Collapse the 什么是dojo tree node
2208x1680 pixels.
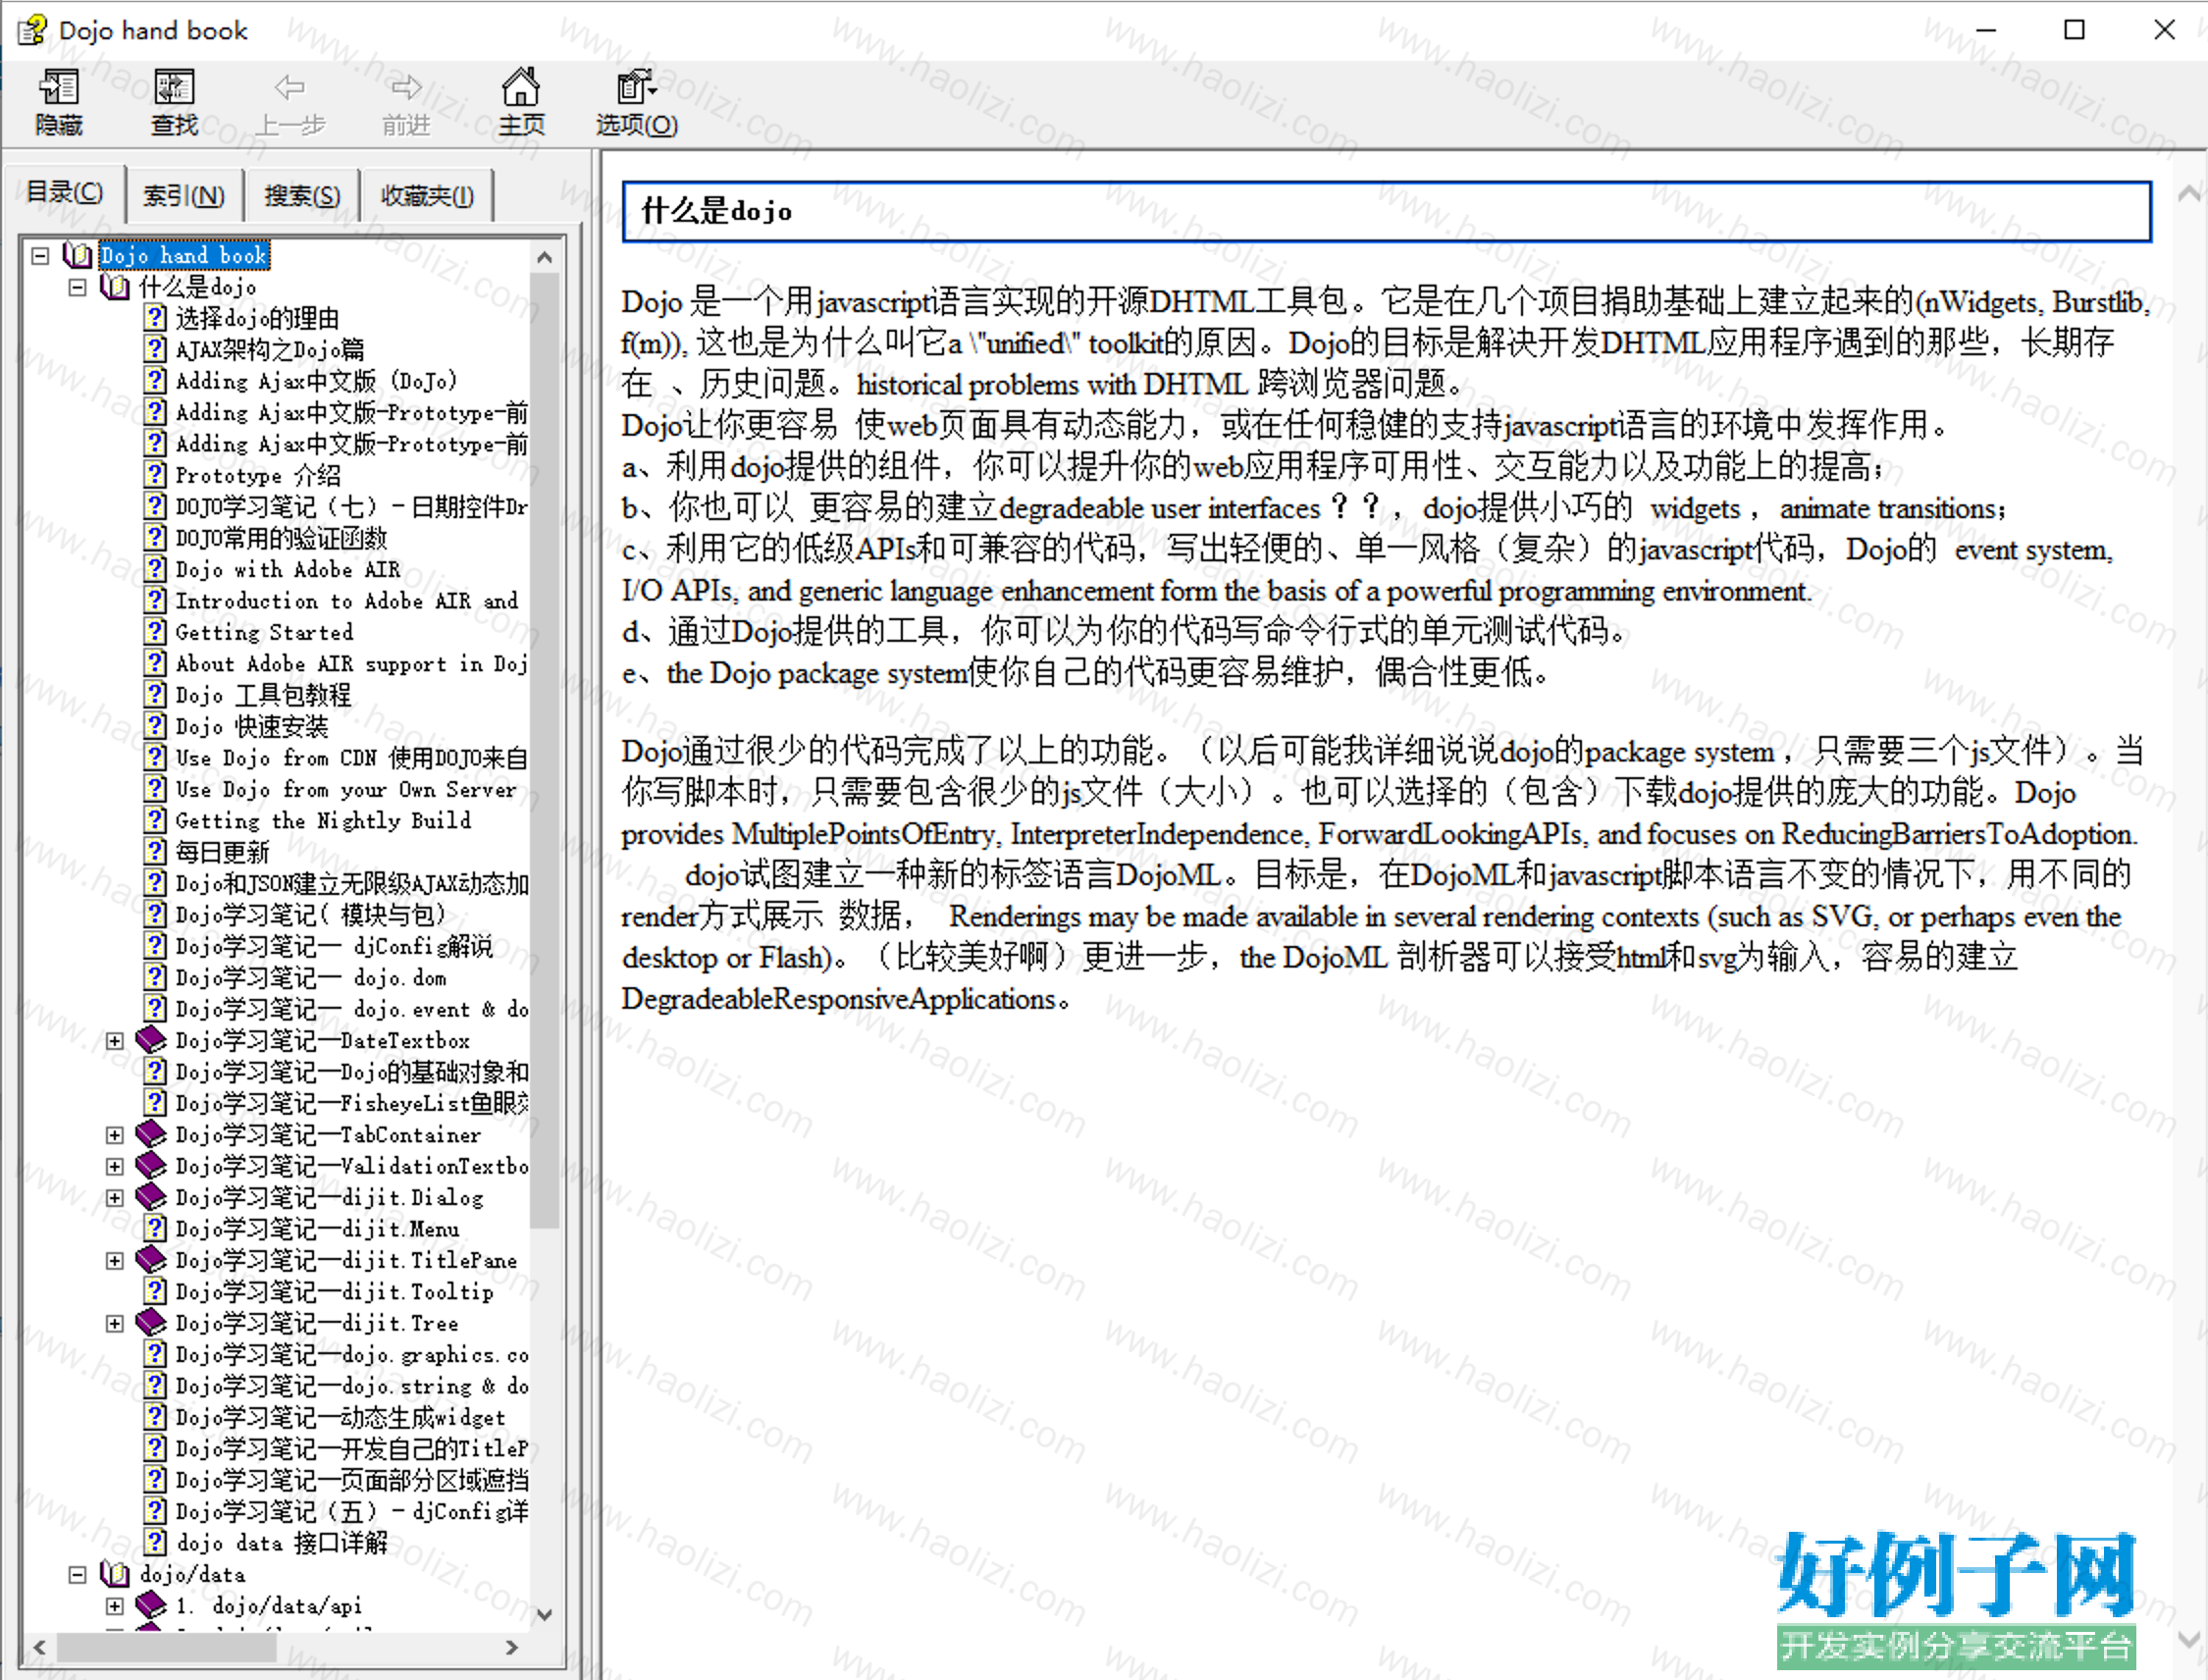click(x=77, y=288)
